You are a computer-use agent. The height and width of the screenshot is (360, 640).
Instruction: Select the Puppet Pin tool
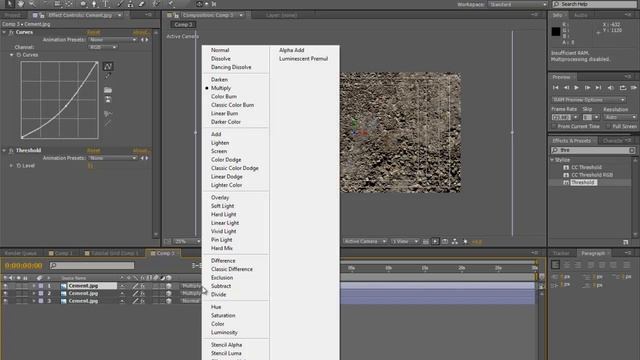pyautogui.click(x=172, y=4)
